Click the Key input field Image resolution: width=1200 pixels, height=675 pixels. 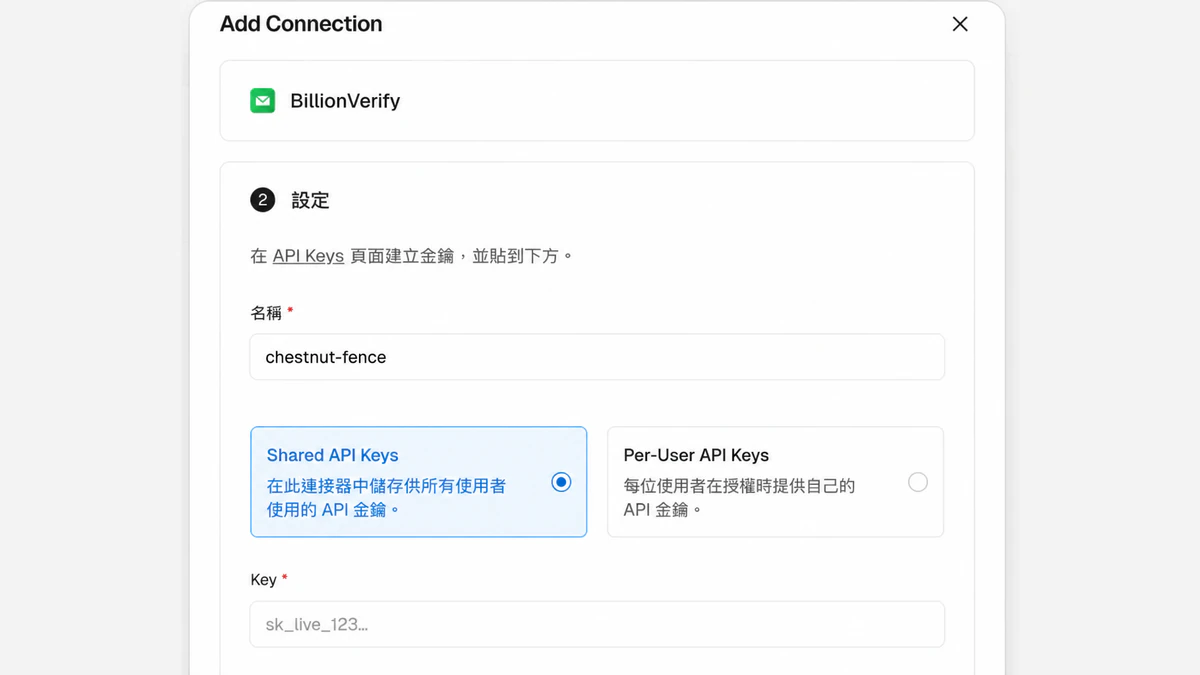pos(597,624)
